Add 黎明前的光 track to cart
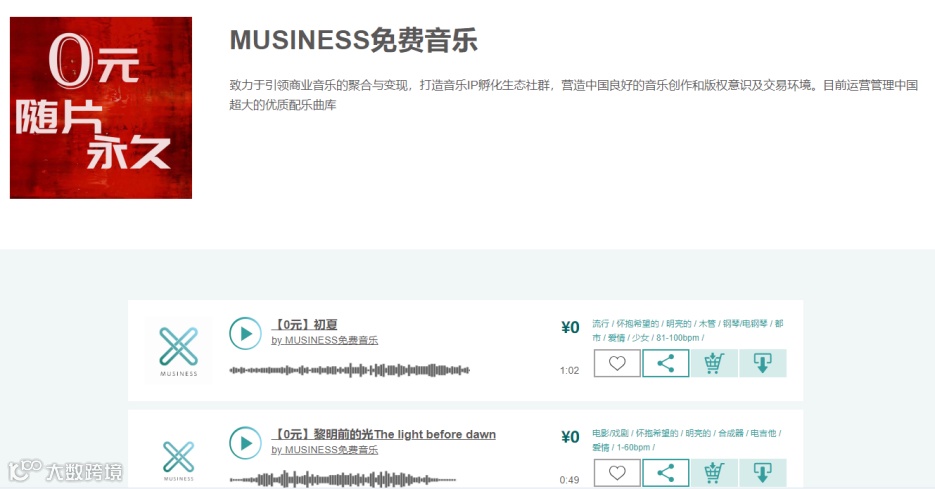Screen dimensions: 935x489 point(714,473)
